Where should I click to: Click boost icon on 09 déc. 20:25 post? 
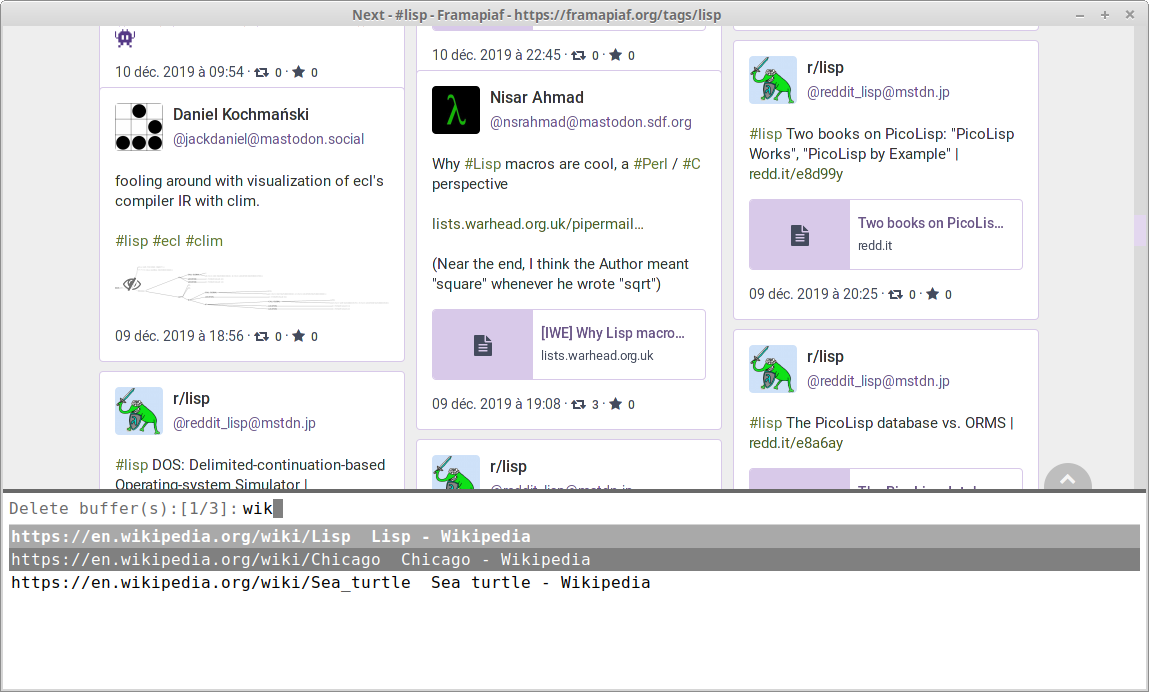(895, 294)
